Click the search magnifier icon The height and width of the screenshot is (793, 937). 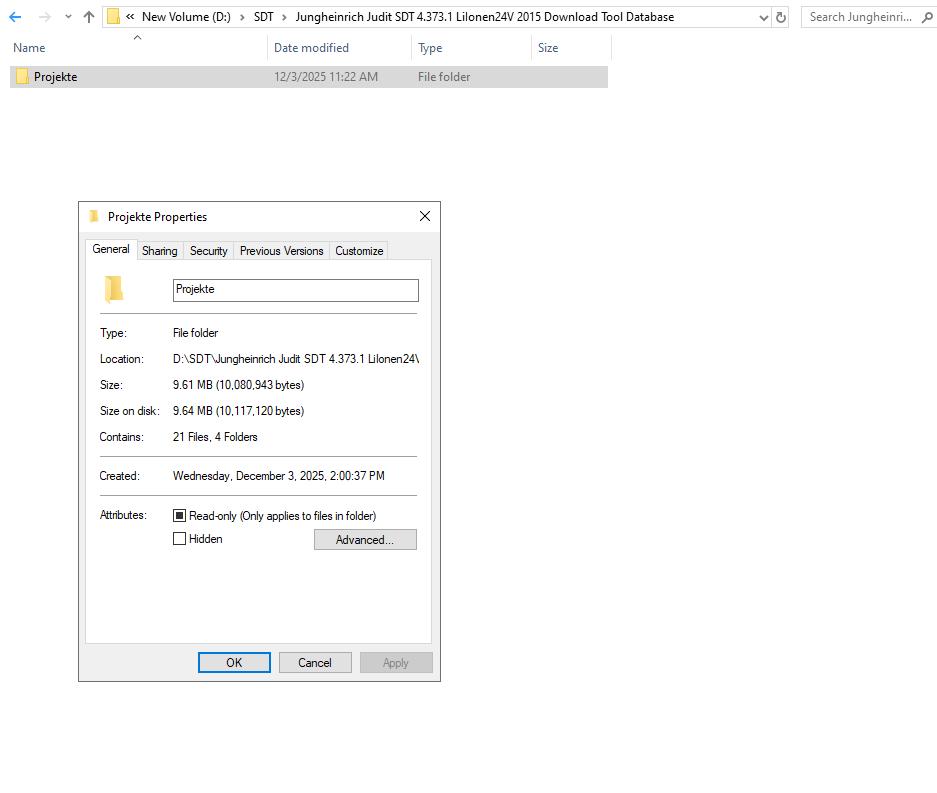point(928,17)
